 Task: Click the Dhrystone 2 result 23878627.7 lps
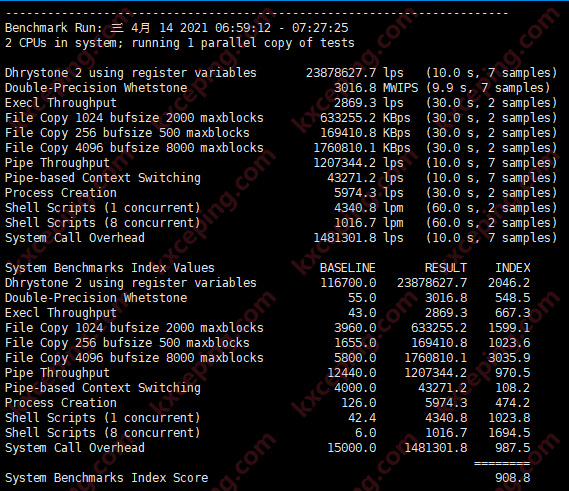click(x=355, y=73)
